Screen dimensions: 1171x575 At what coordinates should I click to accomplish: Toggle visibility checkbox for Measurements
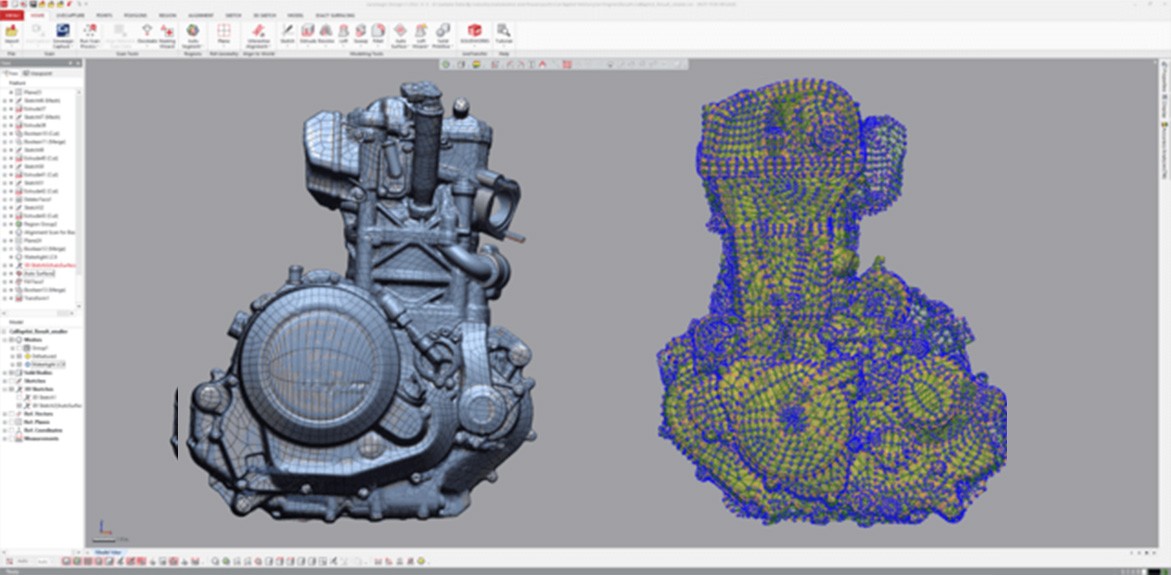coord(10,438)
